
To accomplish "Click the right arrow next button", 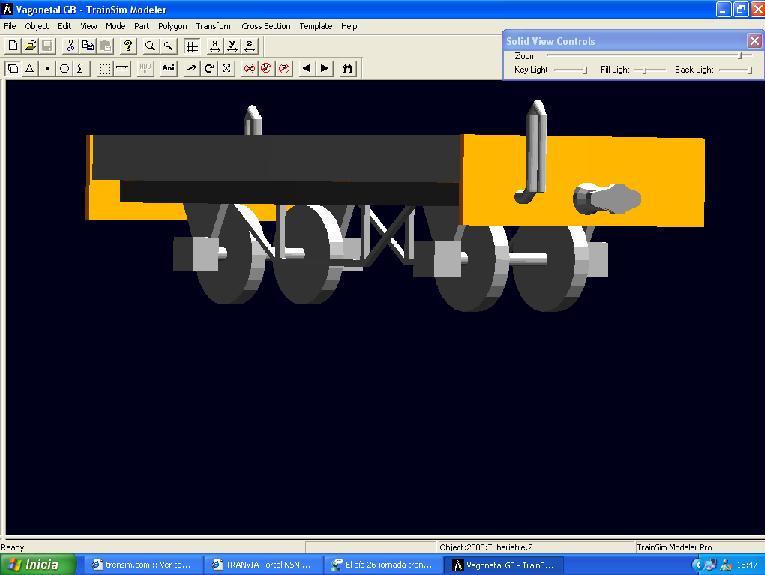I will tap(324, 69).
